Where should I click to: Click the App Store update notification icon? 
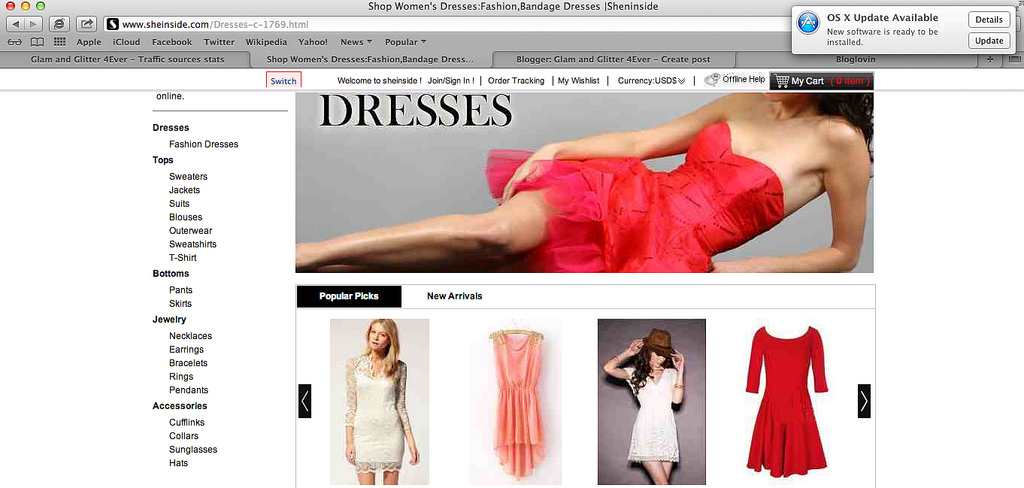point(808,24)
